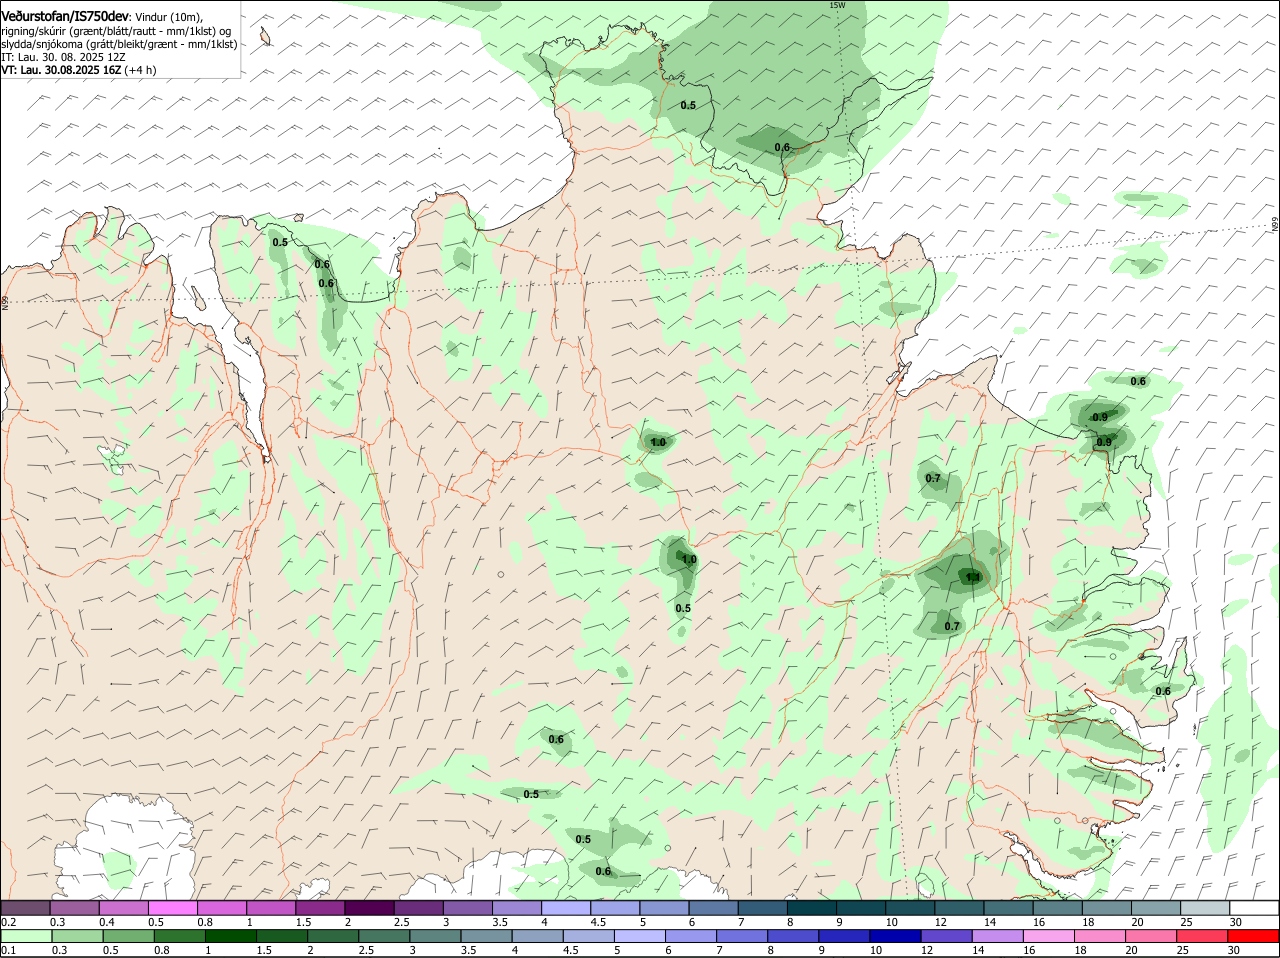Click the 'slydda/snjókoma' legend description line

[119, 44]
